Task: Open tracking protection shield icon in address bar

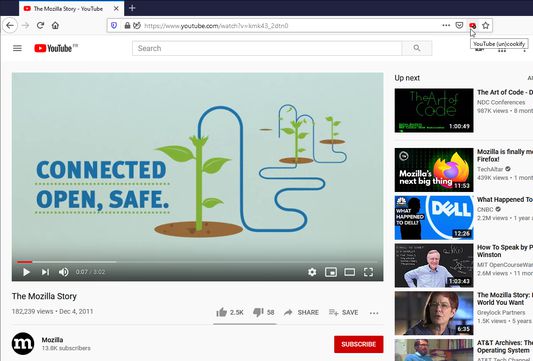Action: 114,25
